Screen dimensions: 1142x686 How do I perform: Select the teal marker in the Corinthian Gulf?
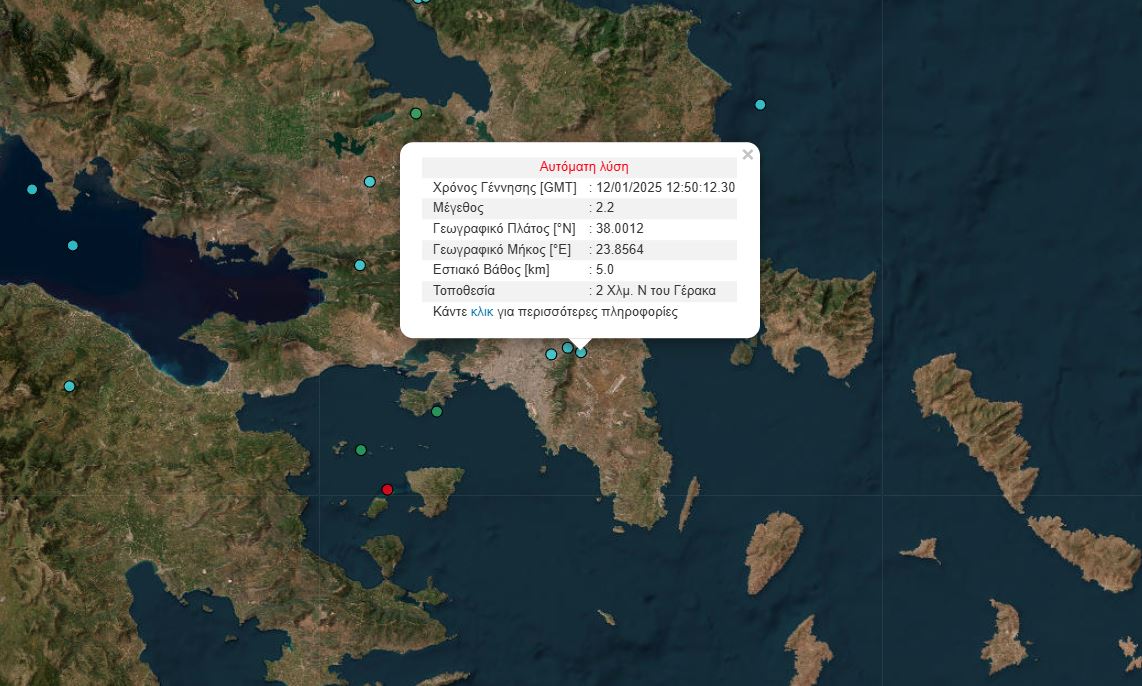[72, 244]
